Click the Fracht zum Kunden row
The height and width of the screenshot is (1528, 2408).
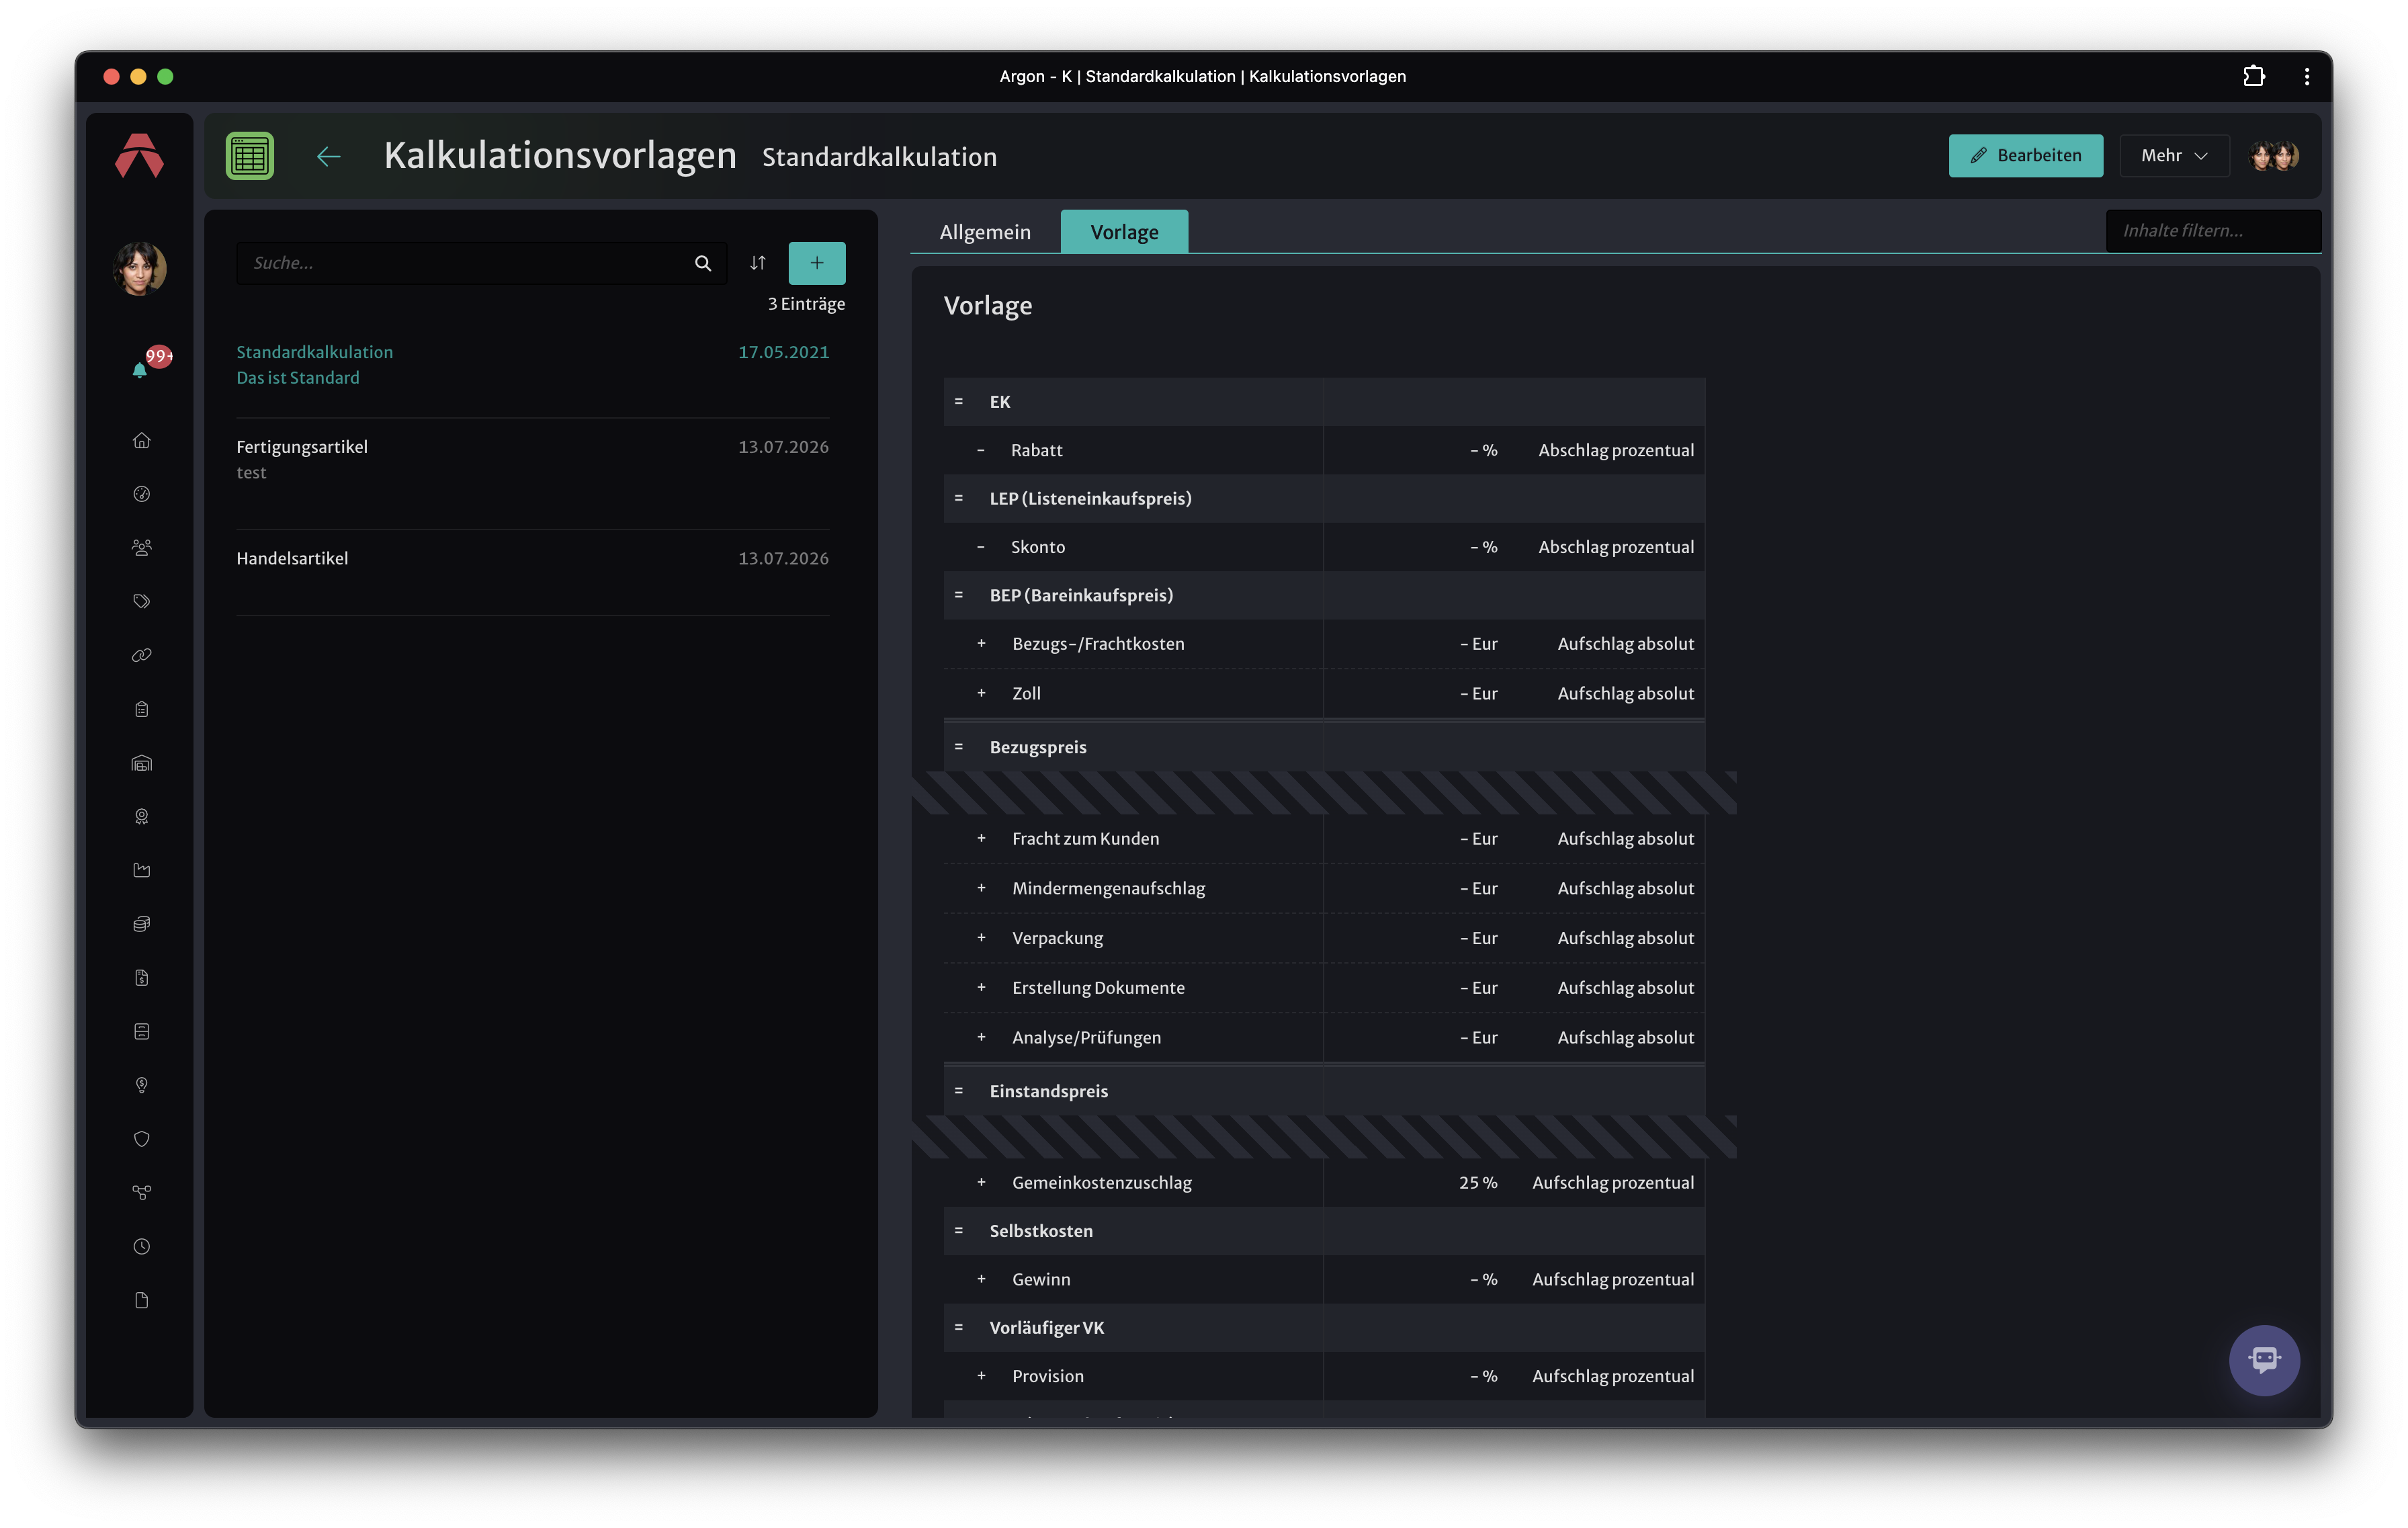pyautogui.click(x=1324, y=839)
